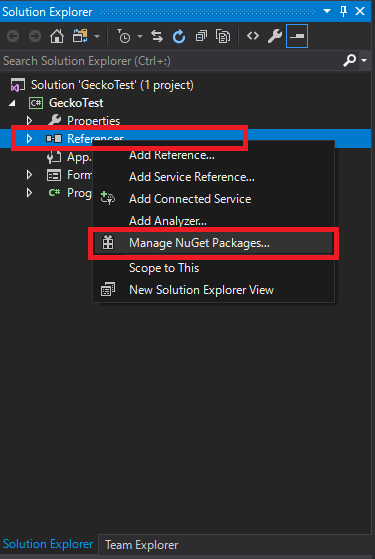Open search options dropdown arrow

click(x=364, y=61)
